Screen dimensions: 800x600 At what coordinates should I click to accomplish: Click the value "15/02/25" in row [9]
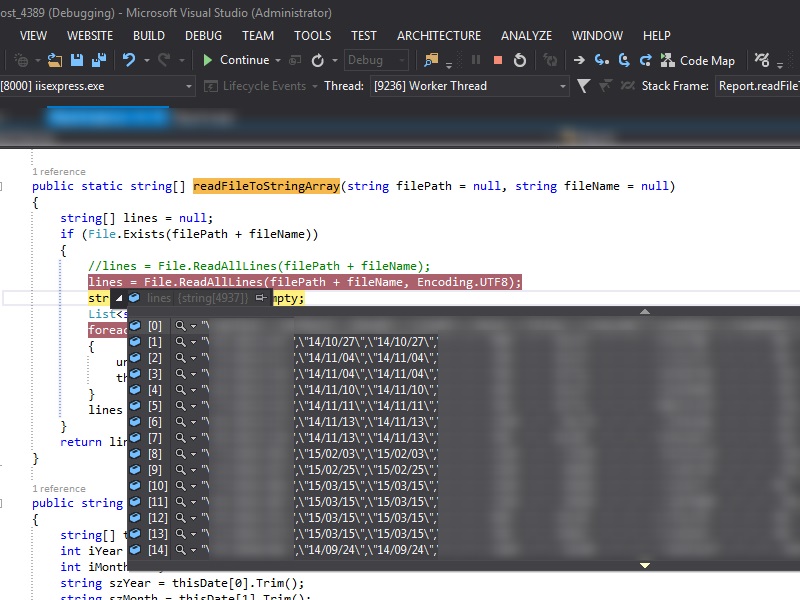[331, 470]
